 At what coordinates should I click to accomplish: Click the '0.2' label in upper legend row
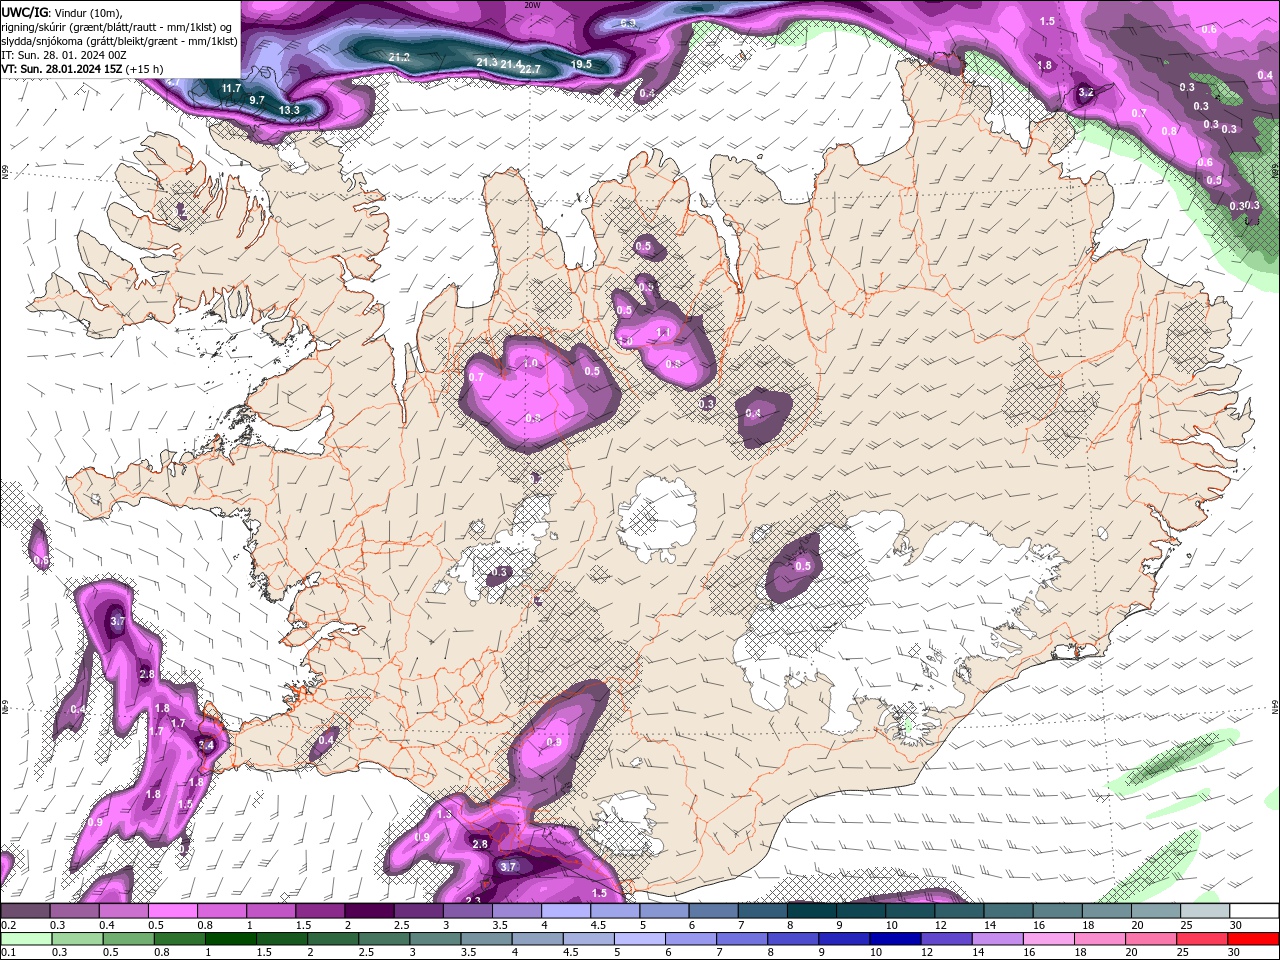(x=9, y=925)
